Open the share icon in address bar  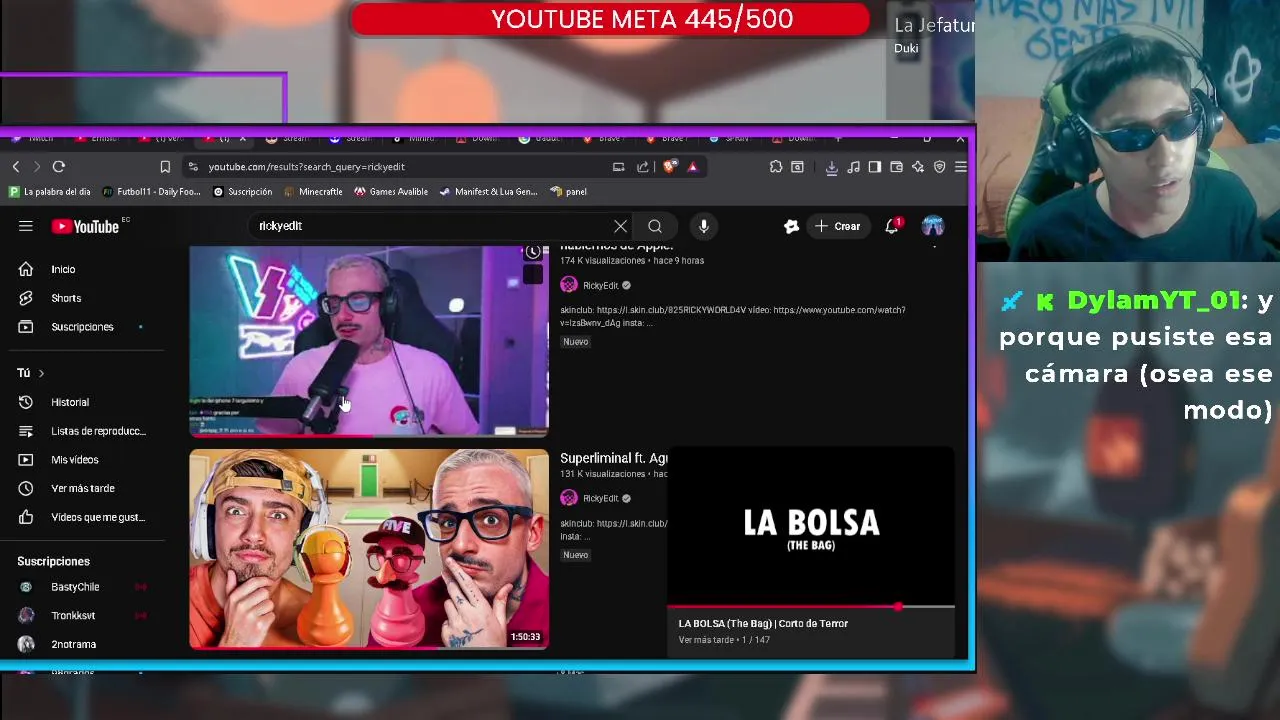[643, 167]
